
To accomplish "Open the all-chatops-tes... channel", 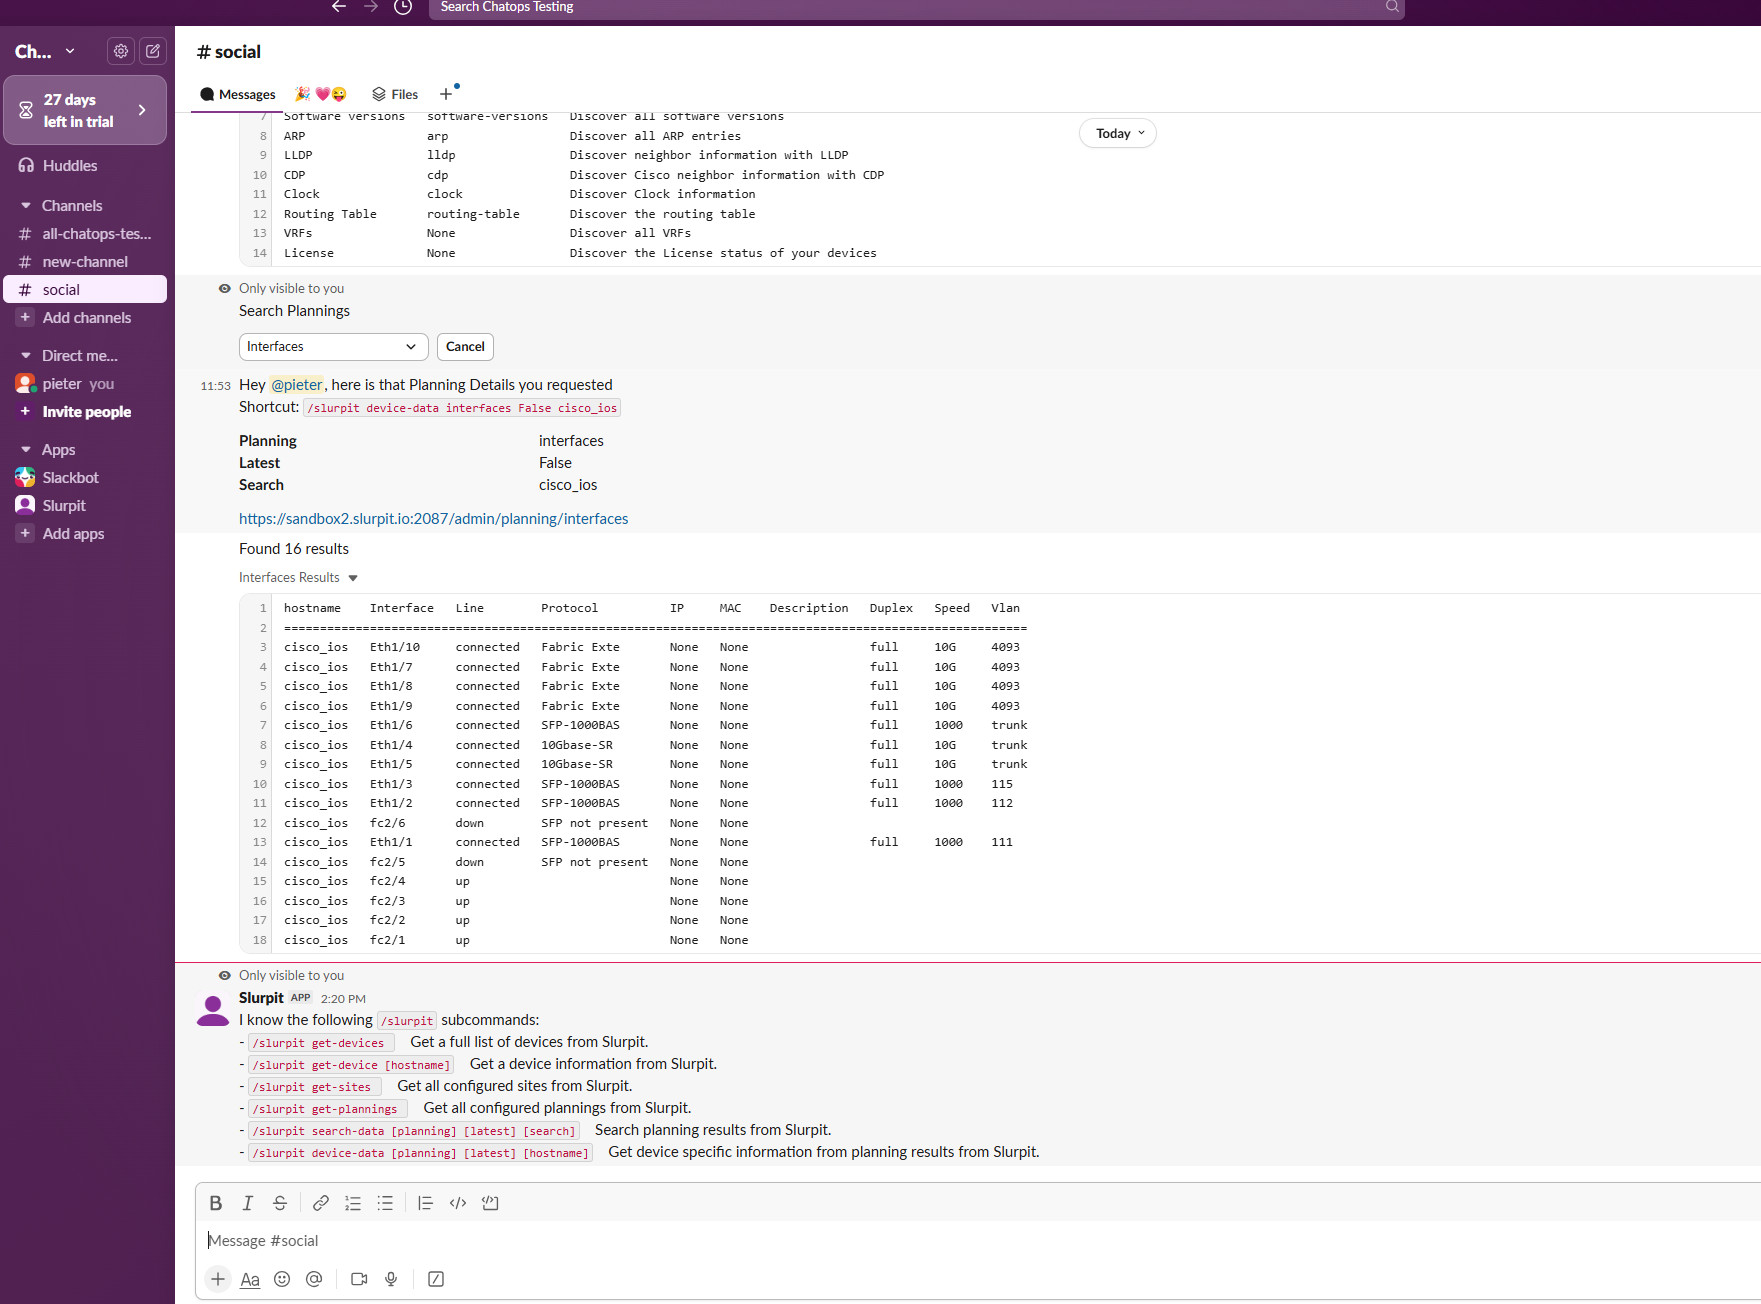I will point(85,234).
